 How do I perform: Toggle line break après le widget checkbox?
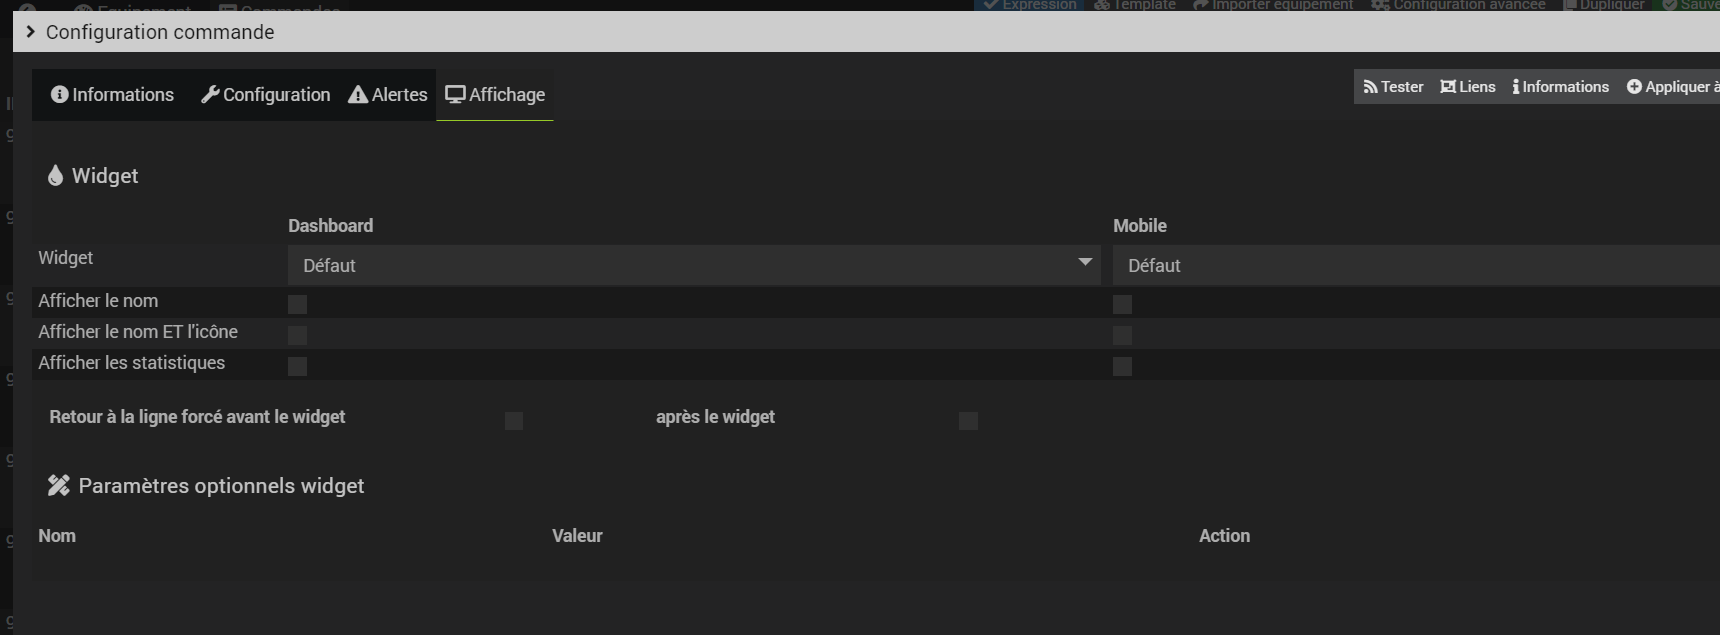[968, 421]
